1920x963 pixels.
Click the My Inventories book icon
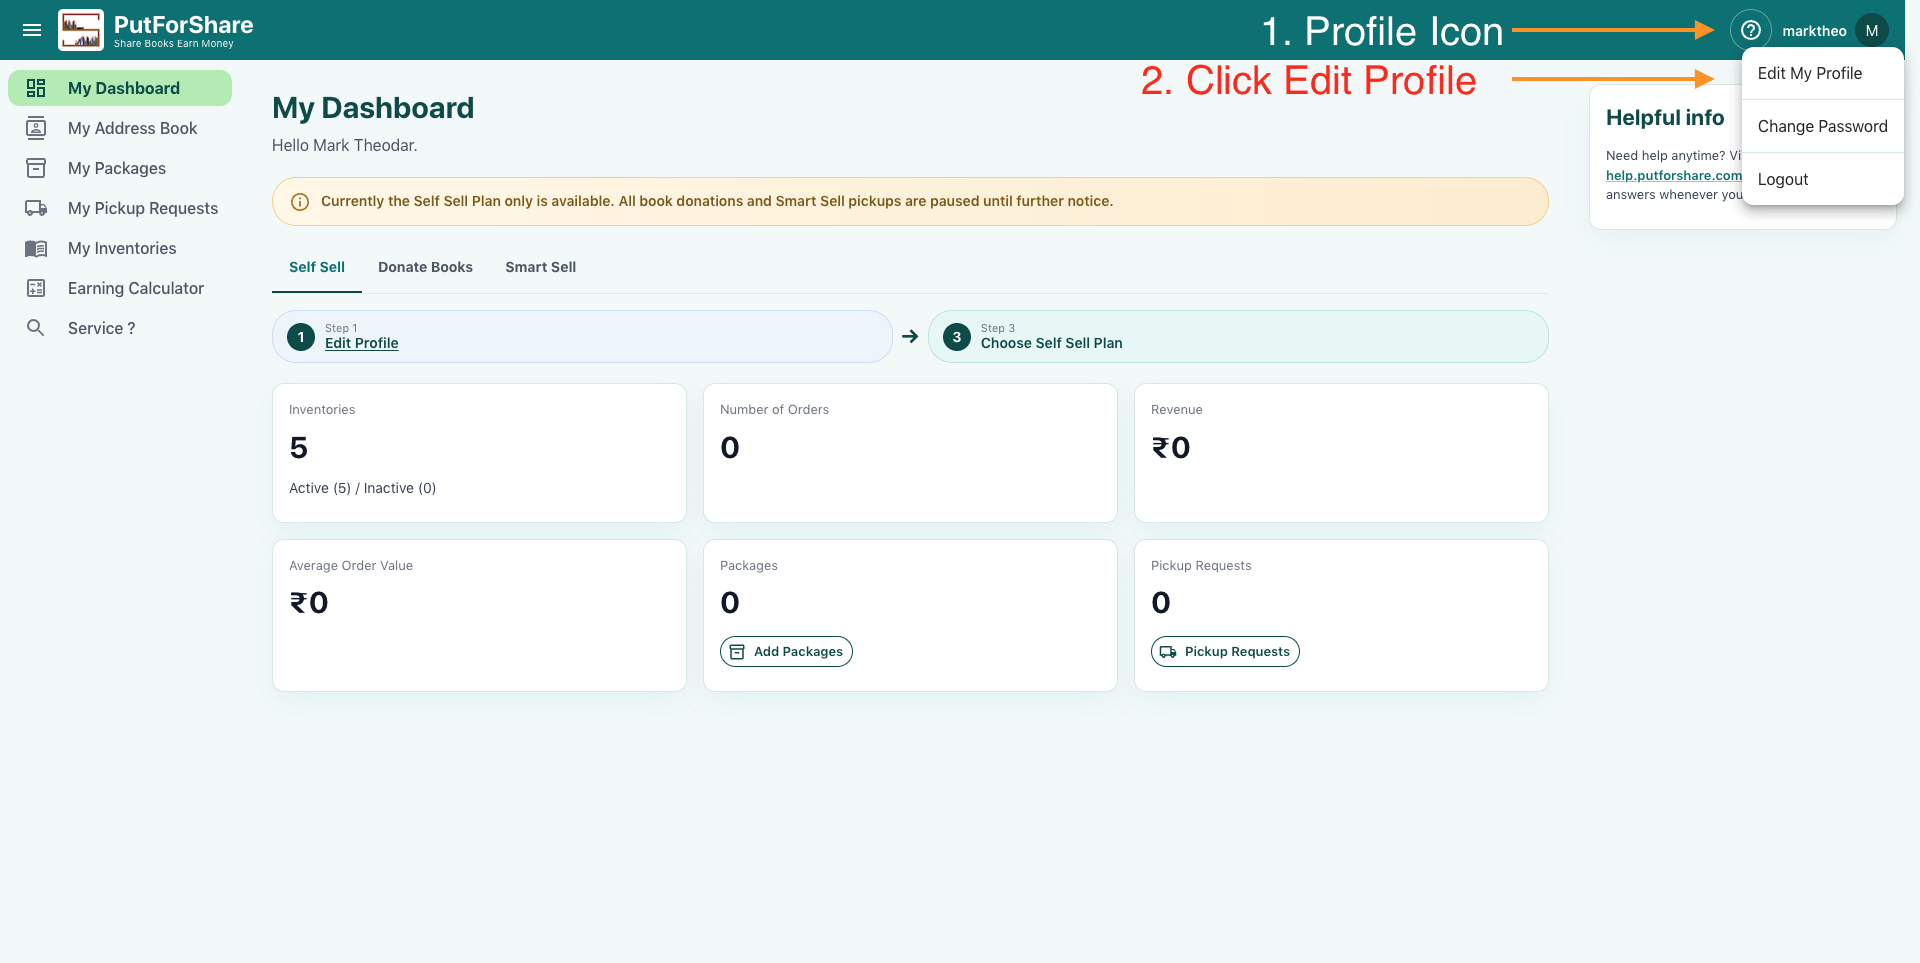point(36,248)
